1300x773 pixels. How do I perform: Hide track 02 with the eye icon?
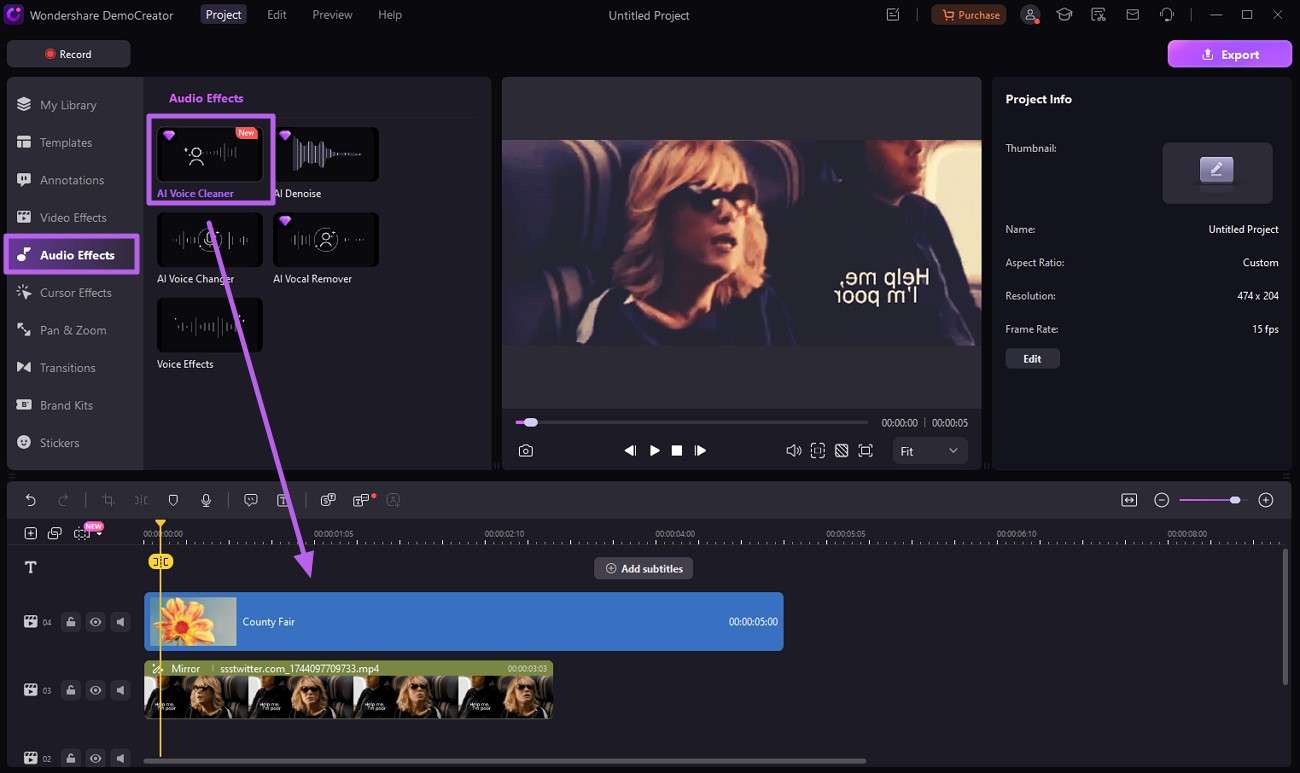(x=96, y=758)
